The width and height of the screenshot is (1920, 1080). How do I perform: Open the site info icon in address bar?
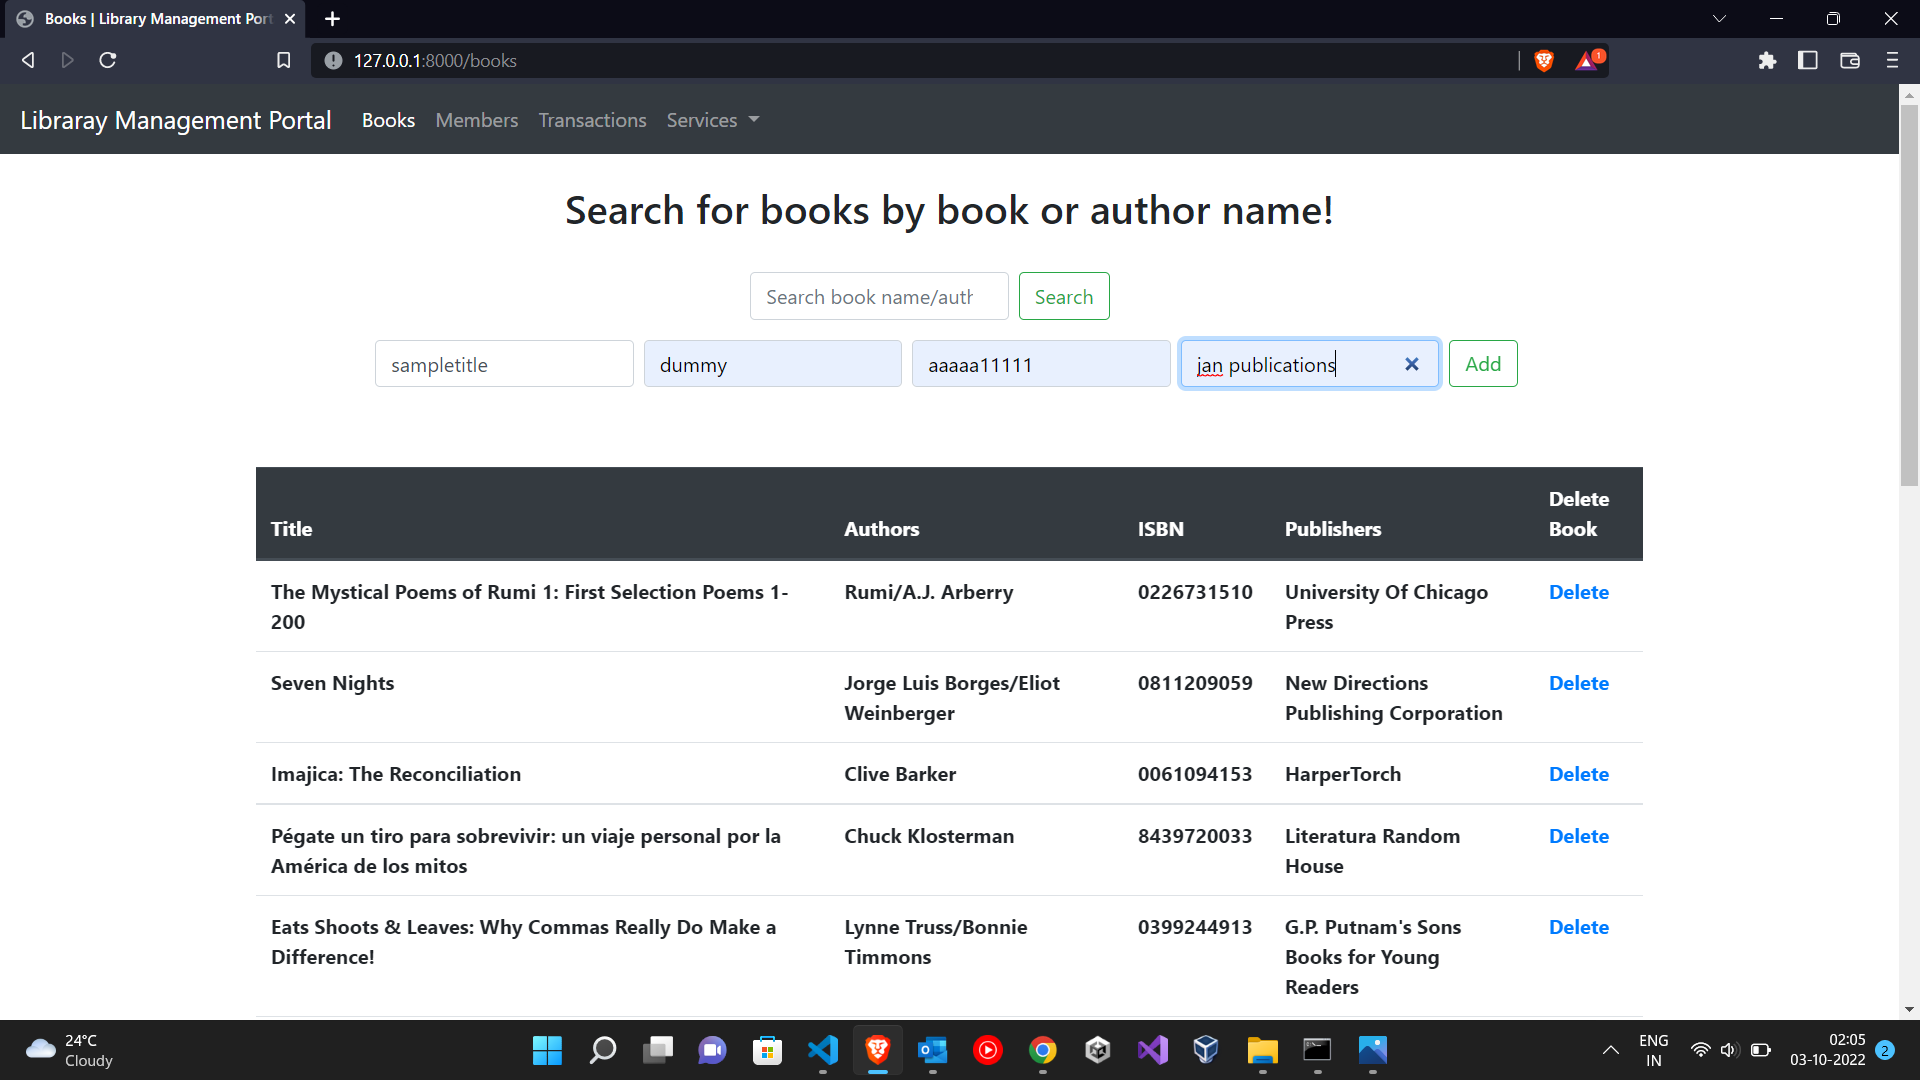[x=331, y=60]
